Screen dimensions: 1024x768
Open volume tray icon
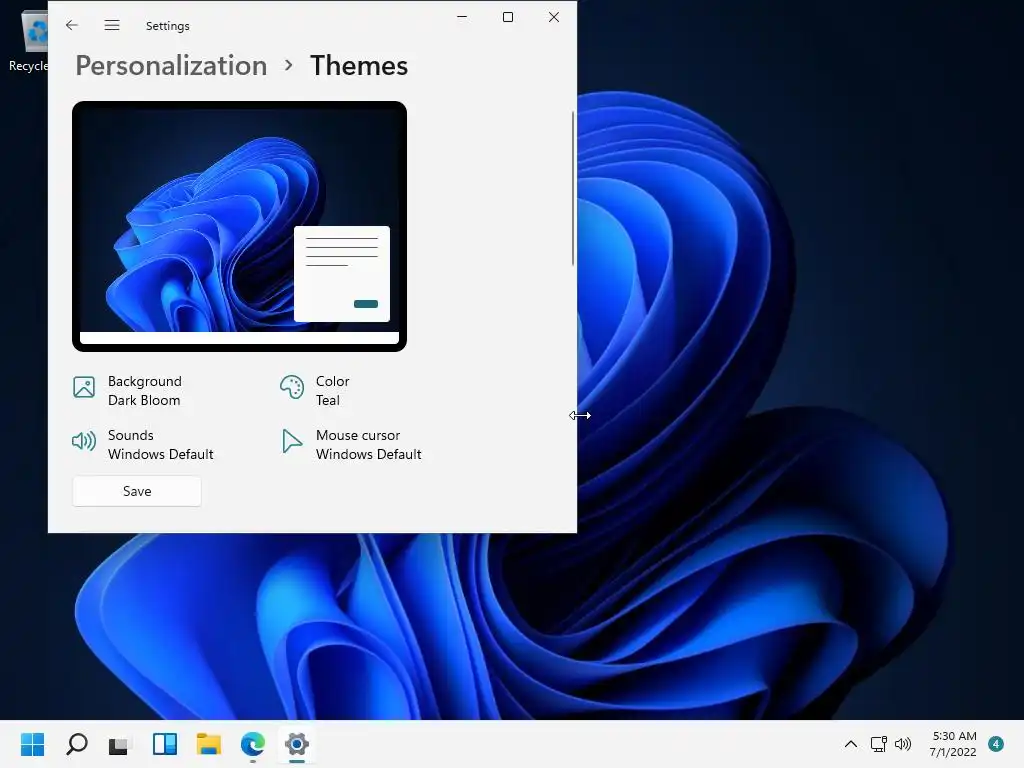pyautogui.click(x=903, y=744)
